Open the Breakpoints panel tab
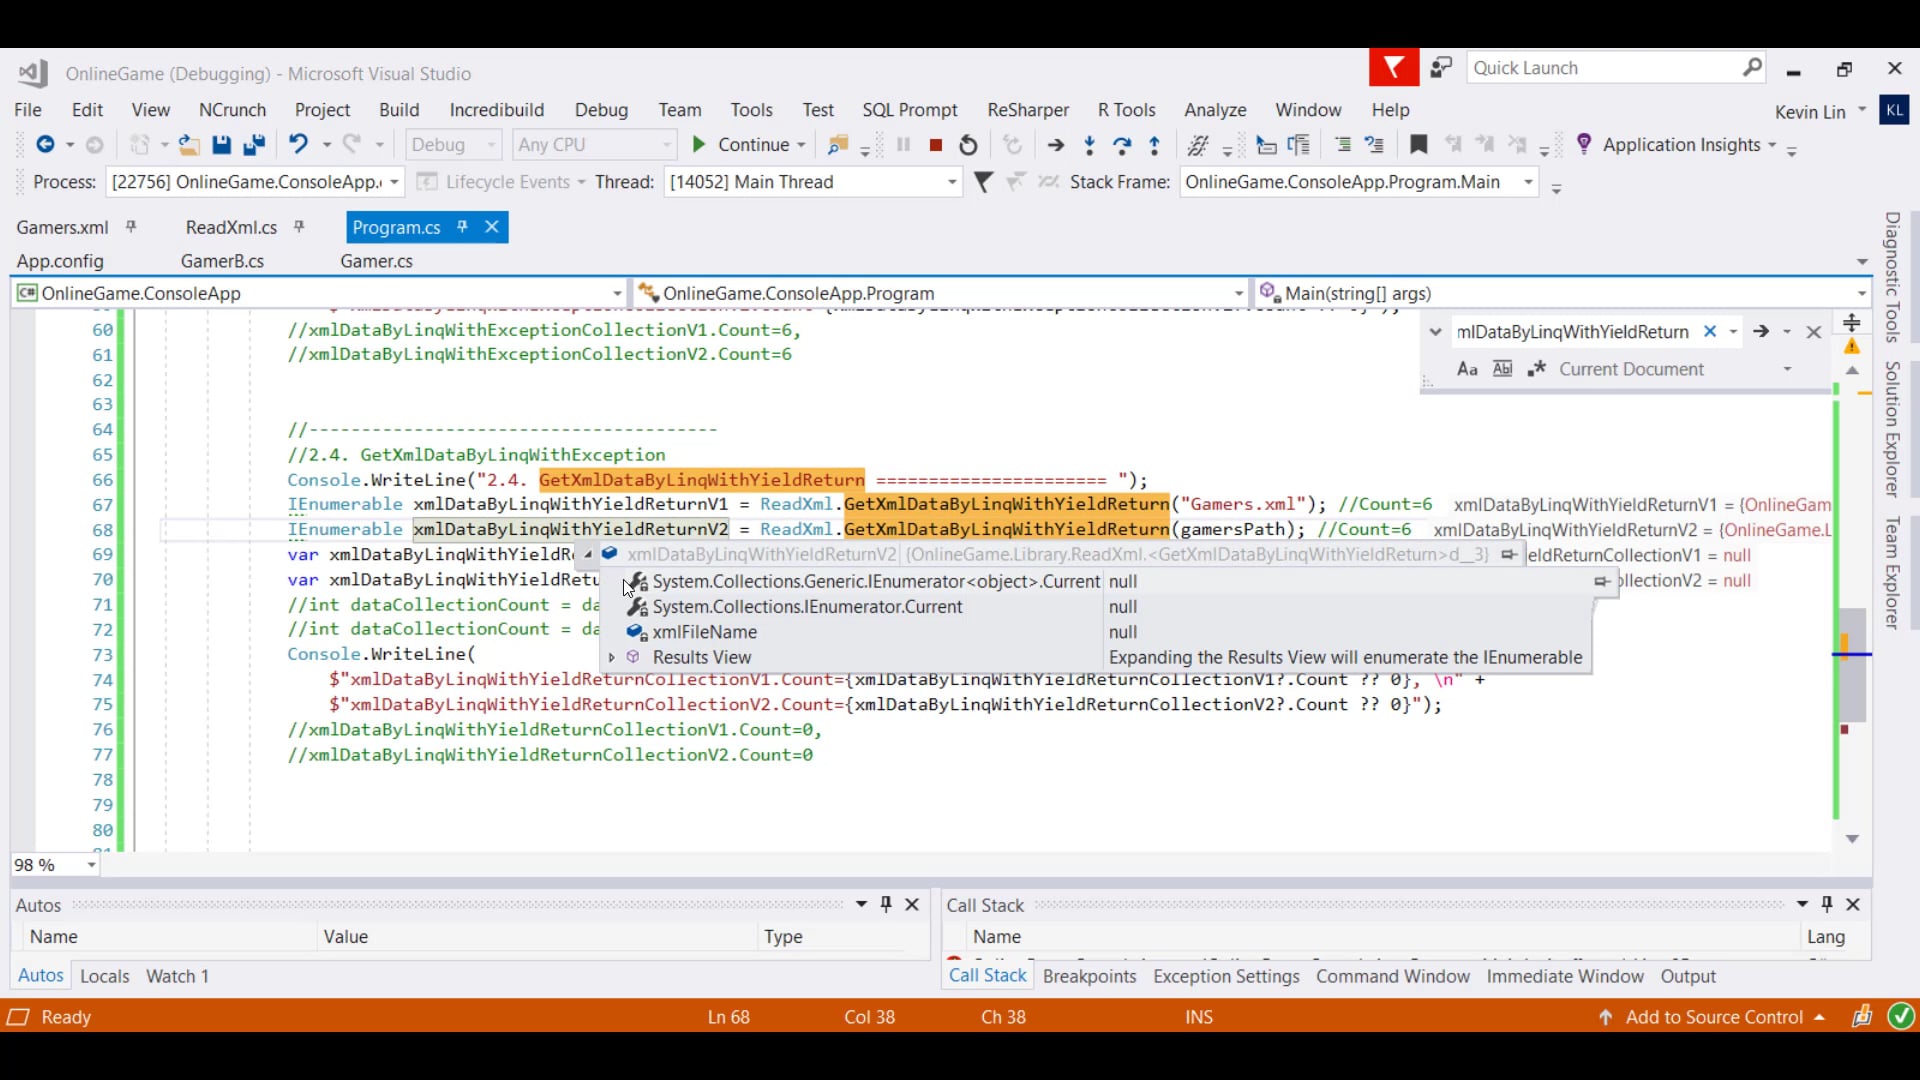The image size is (1920, 1080). pyautogui.click(x=1089, y=976)
